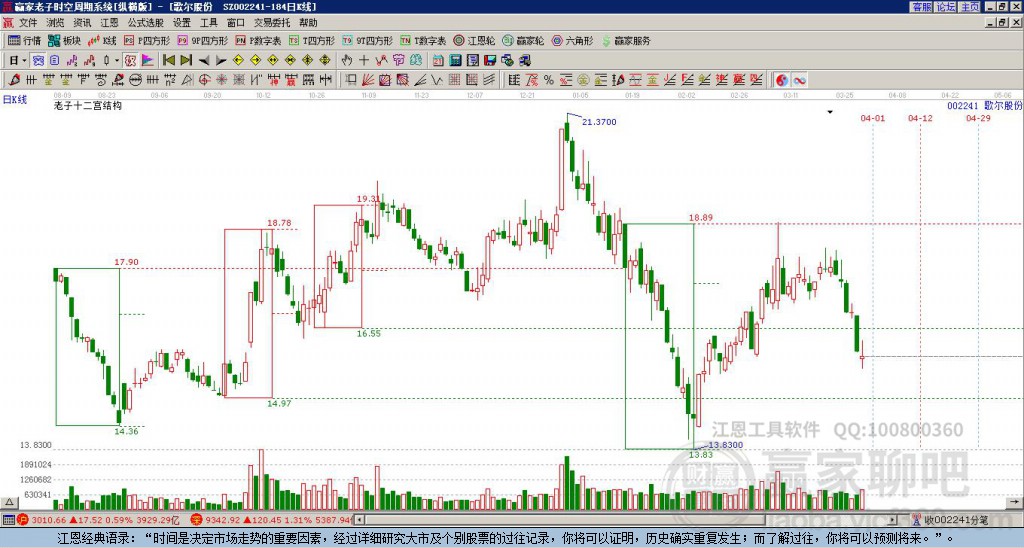
Task: Click the red floppy disk save icon
Action: [x=490, y=60]
